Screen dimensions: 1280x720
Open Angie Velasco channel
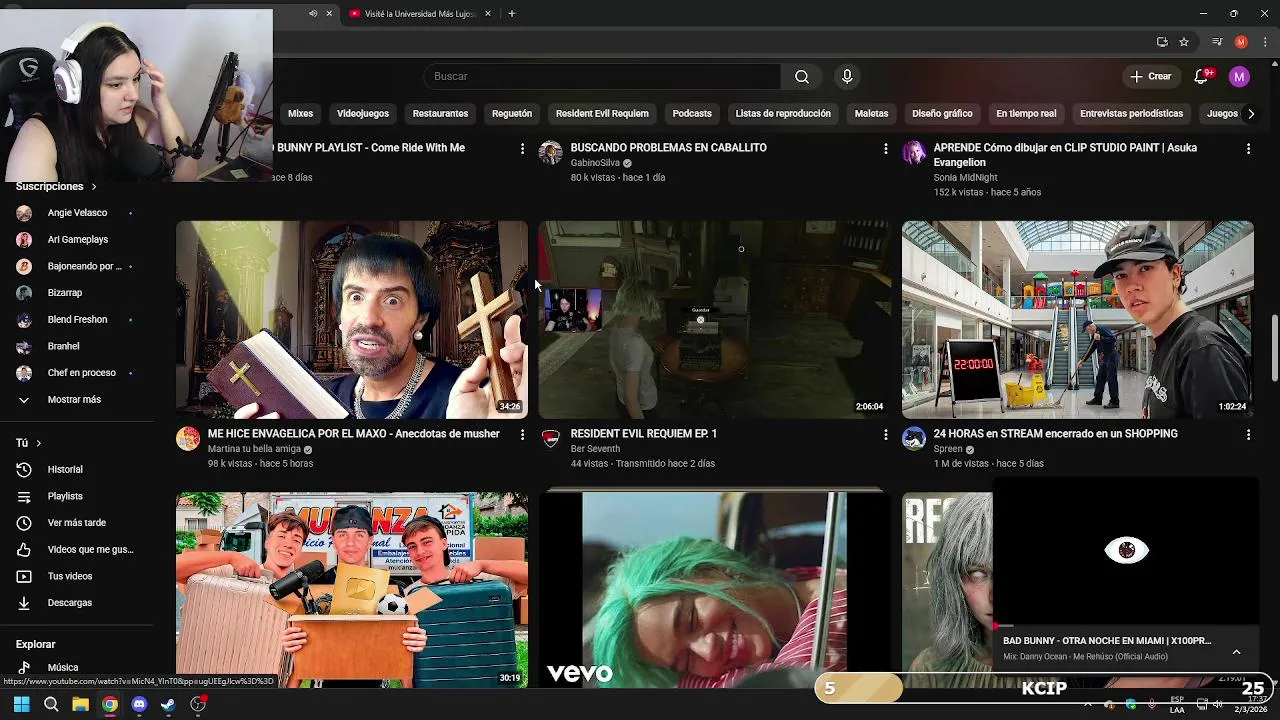75,213
